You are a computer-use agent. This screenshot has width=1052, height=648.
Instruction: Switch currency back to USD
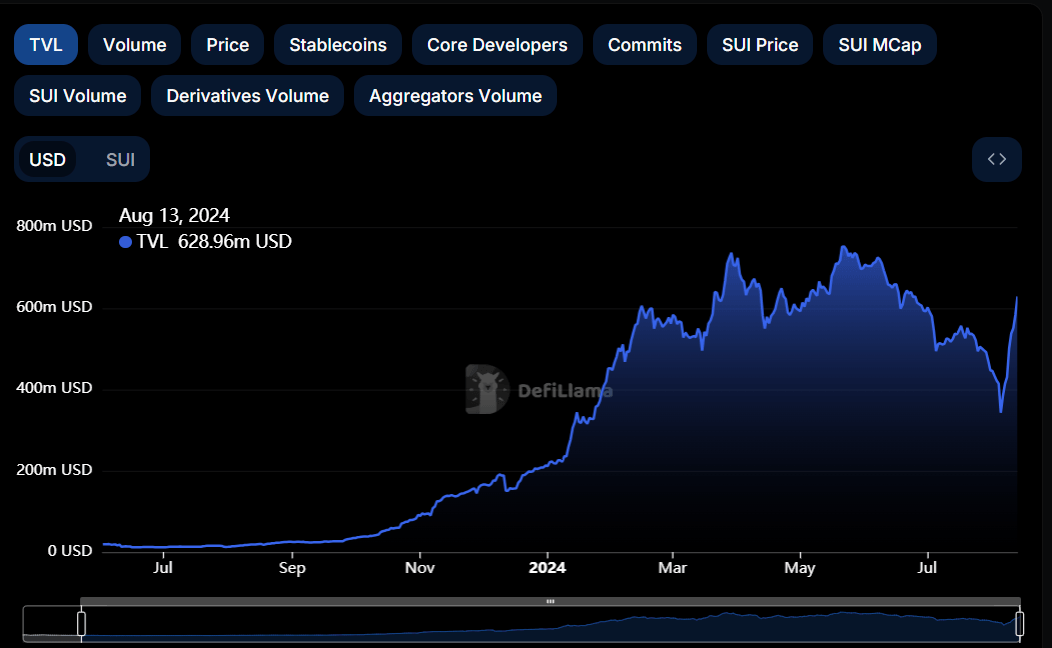(x=47, y=159)
